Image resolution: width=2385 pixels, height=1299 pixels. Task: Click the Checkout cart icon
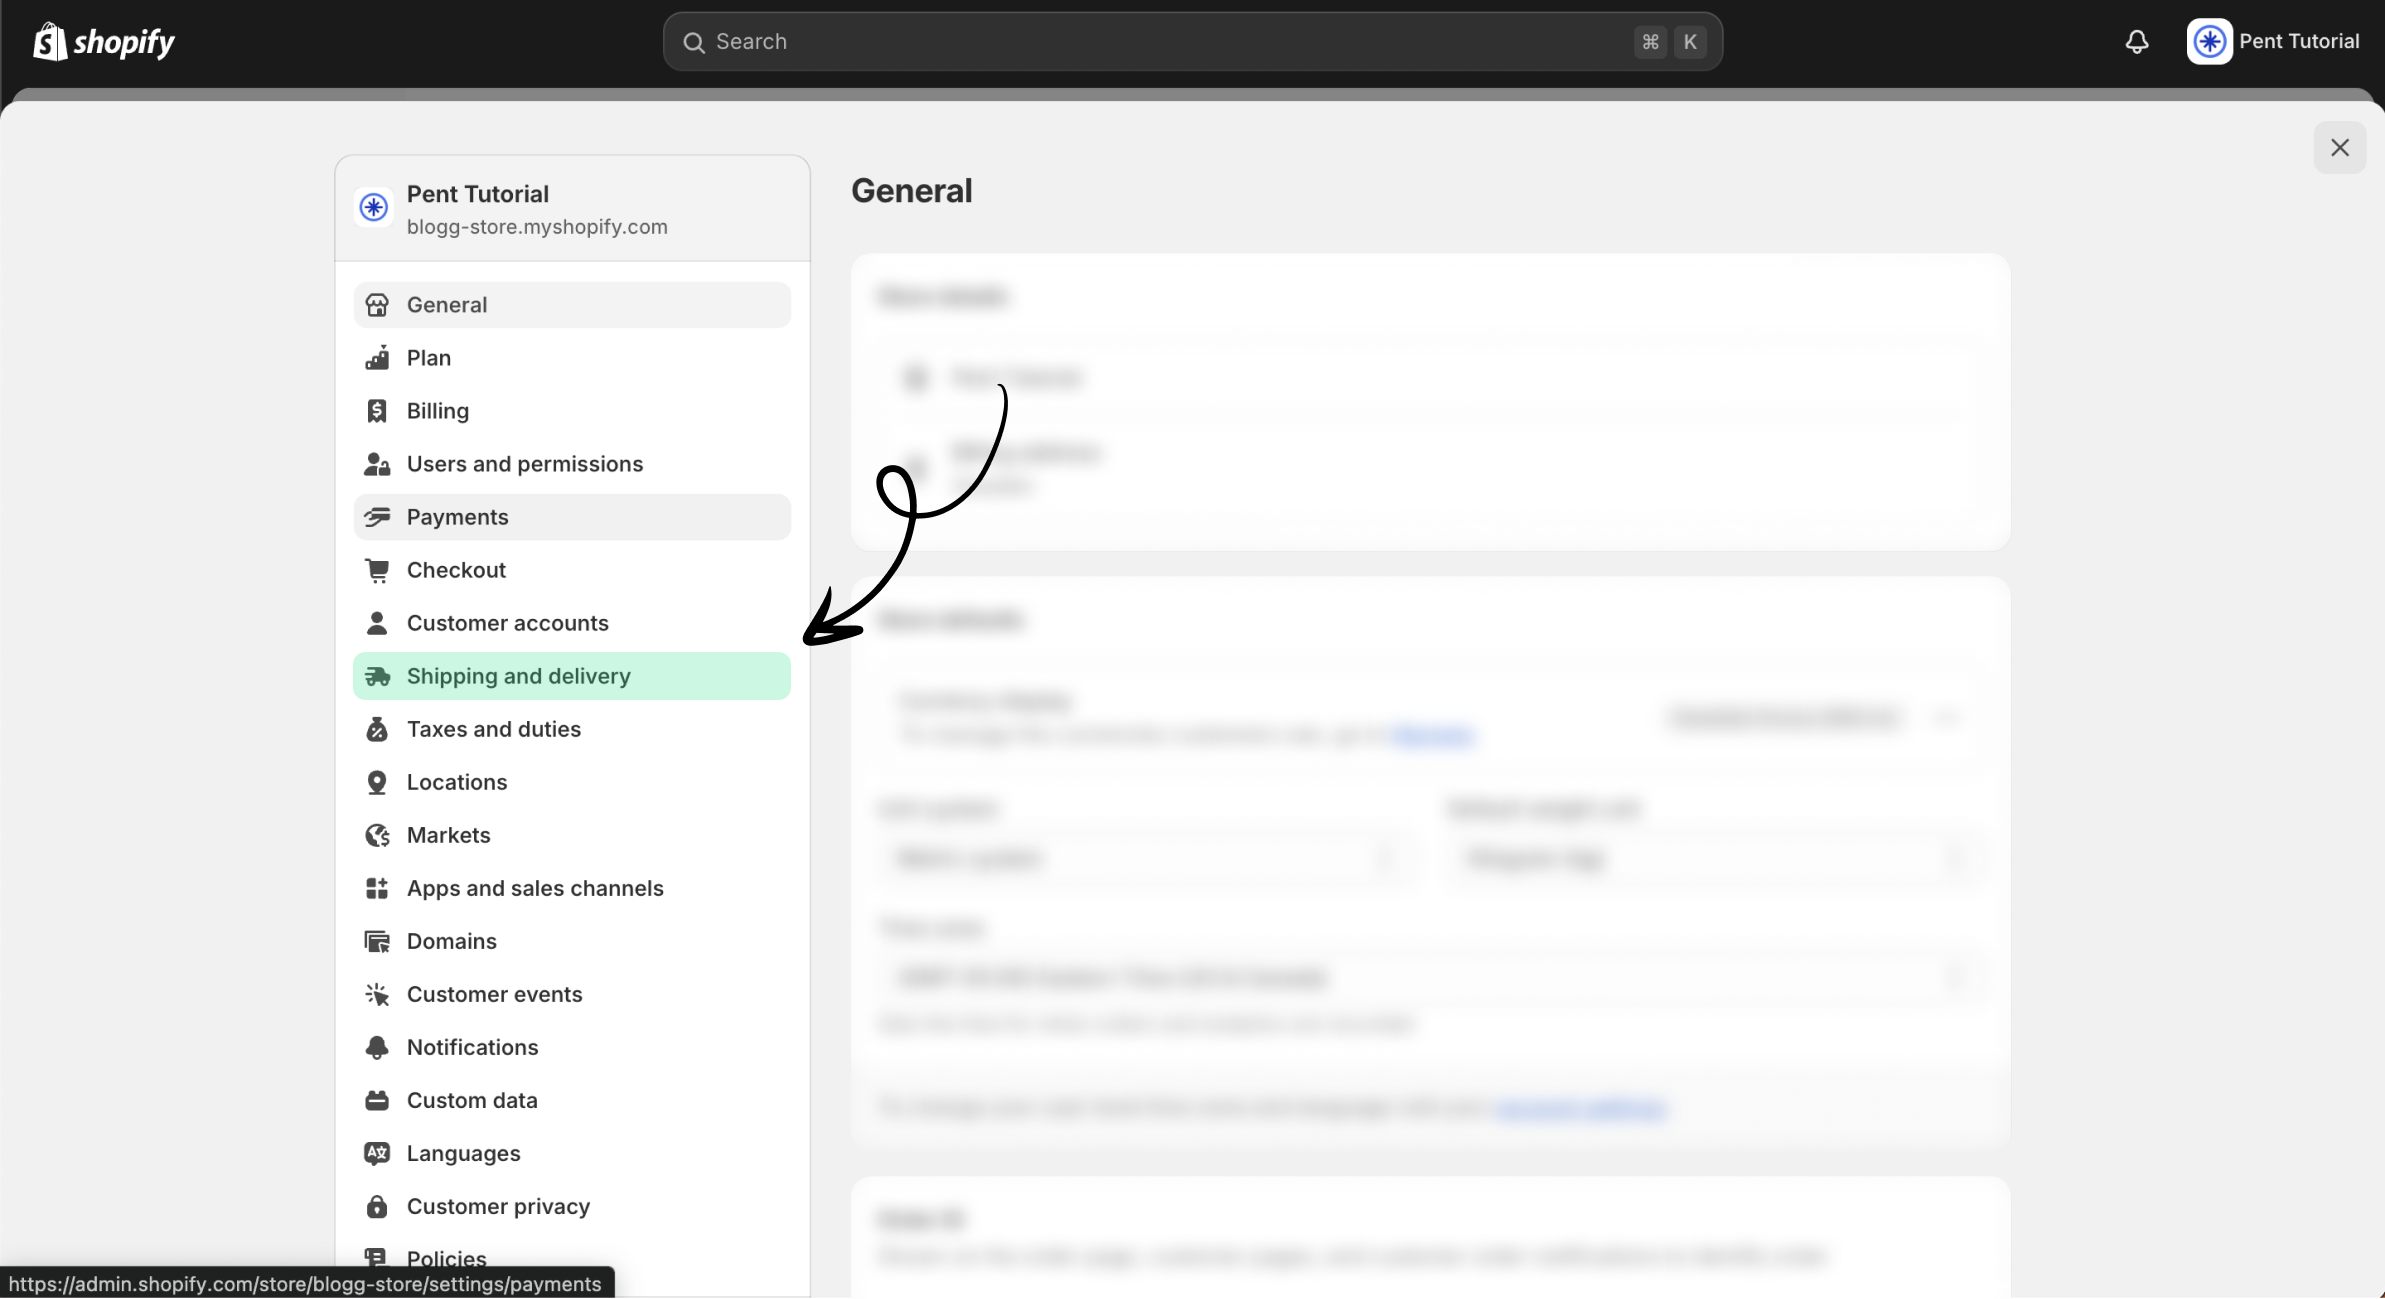[x=377, y=570]
